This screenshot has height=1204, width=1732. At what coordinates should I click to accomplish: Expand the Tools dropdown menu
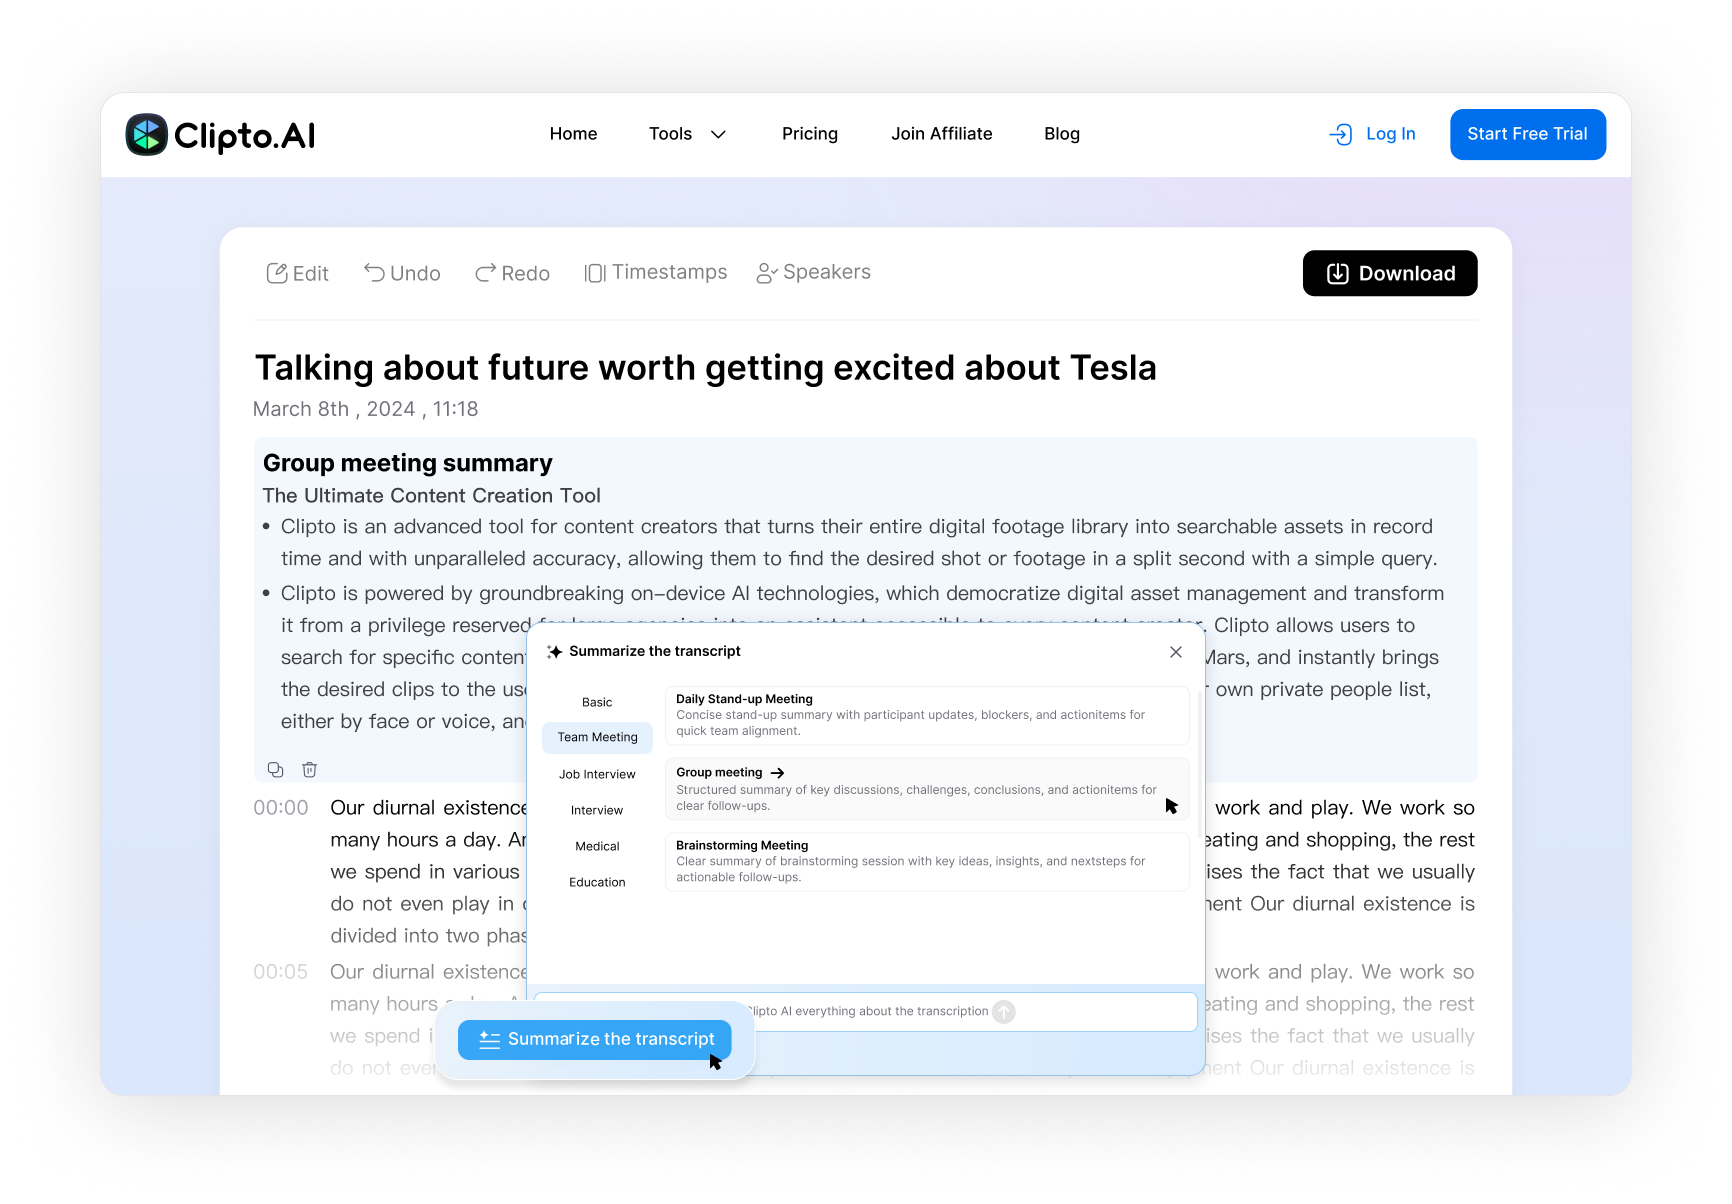click(x=687, y=134)
